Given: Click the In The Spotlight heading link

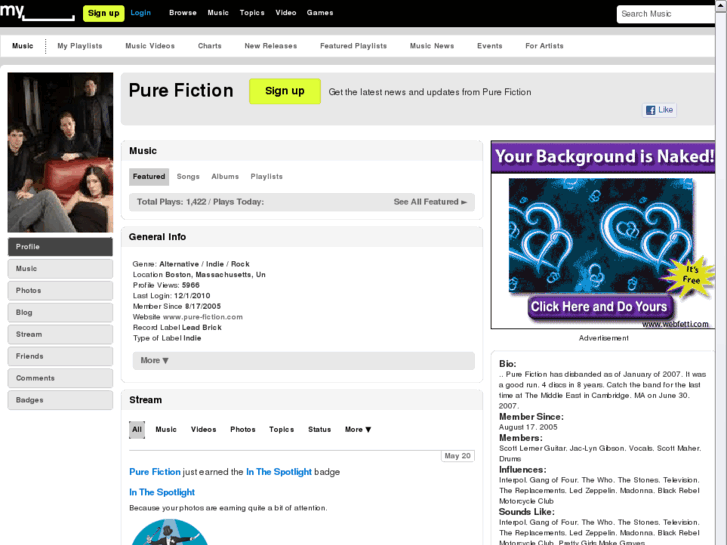Looking at the screenshot, I should 162,492.
